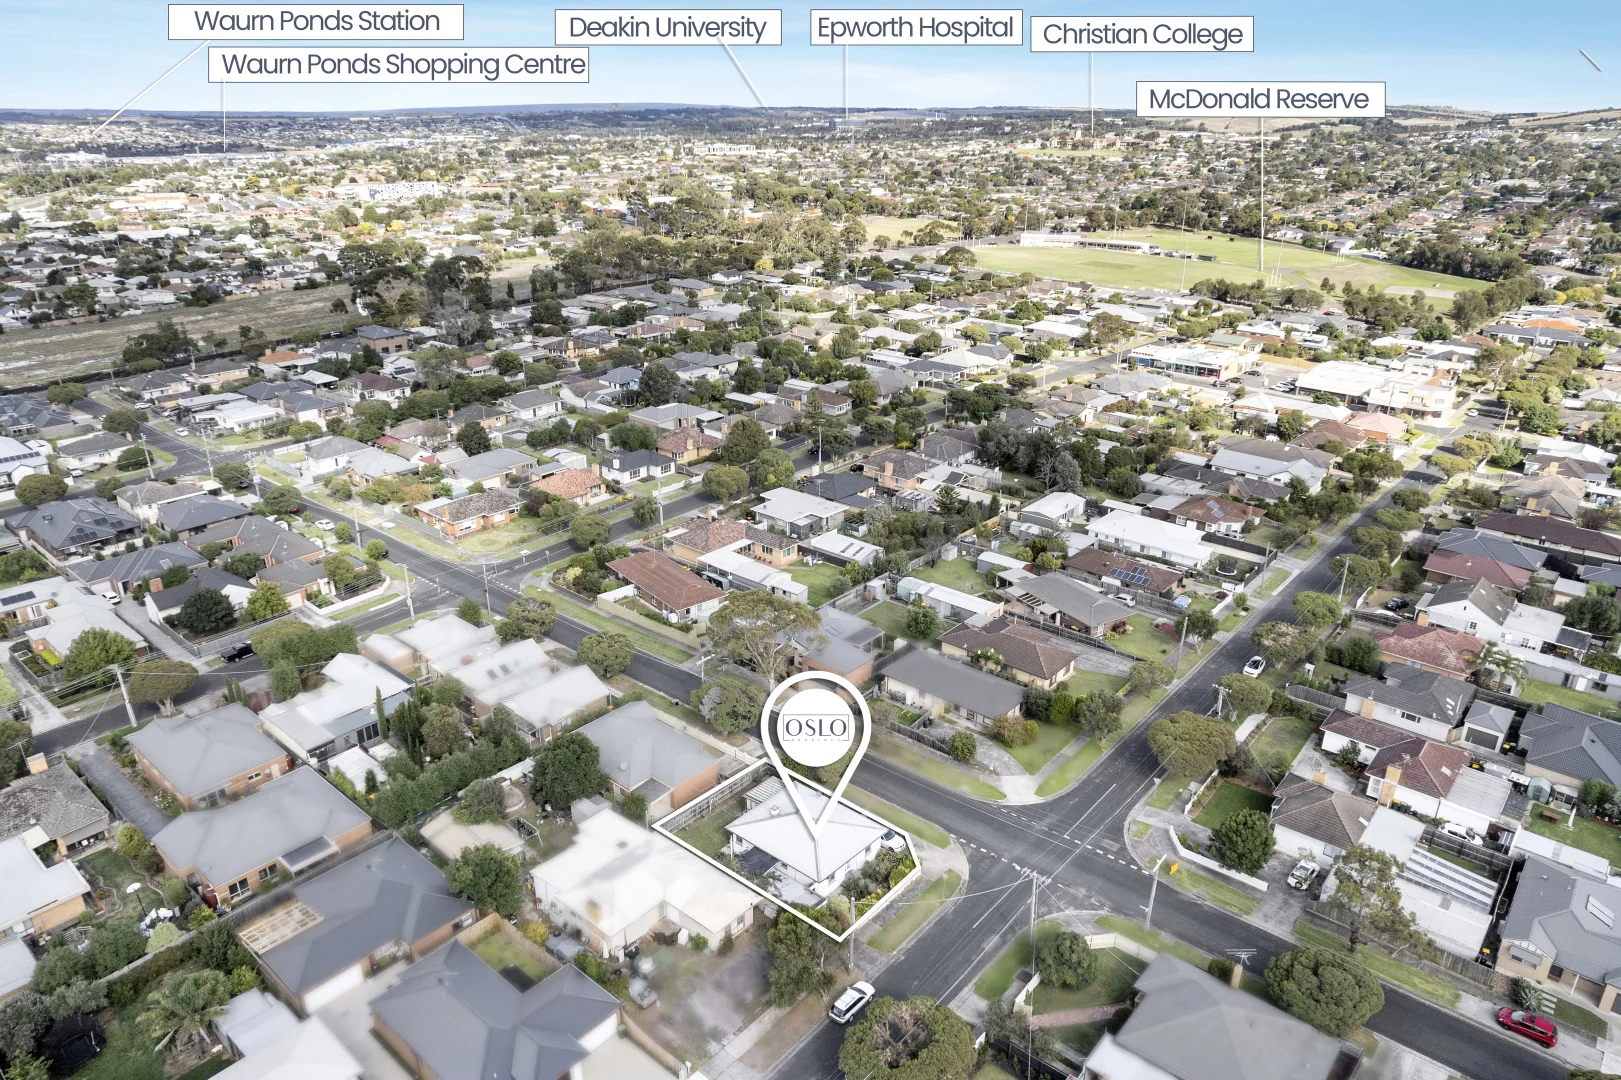Select the McDonald Reserve menu entry

point(1260,99)
